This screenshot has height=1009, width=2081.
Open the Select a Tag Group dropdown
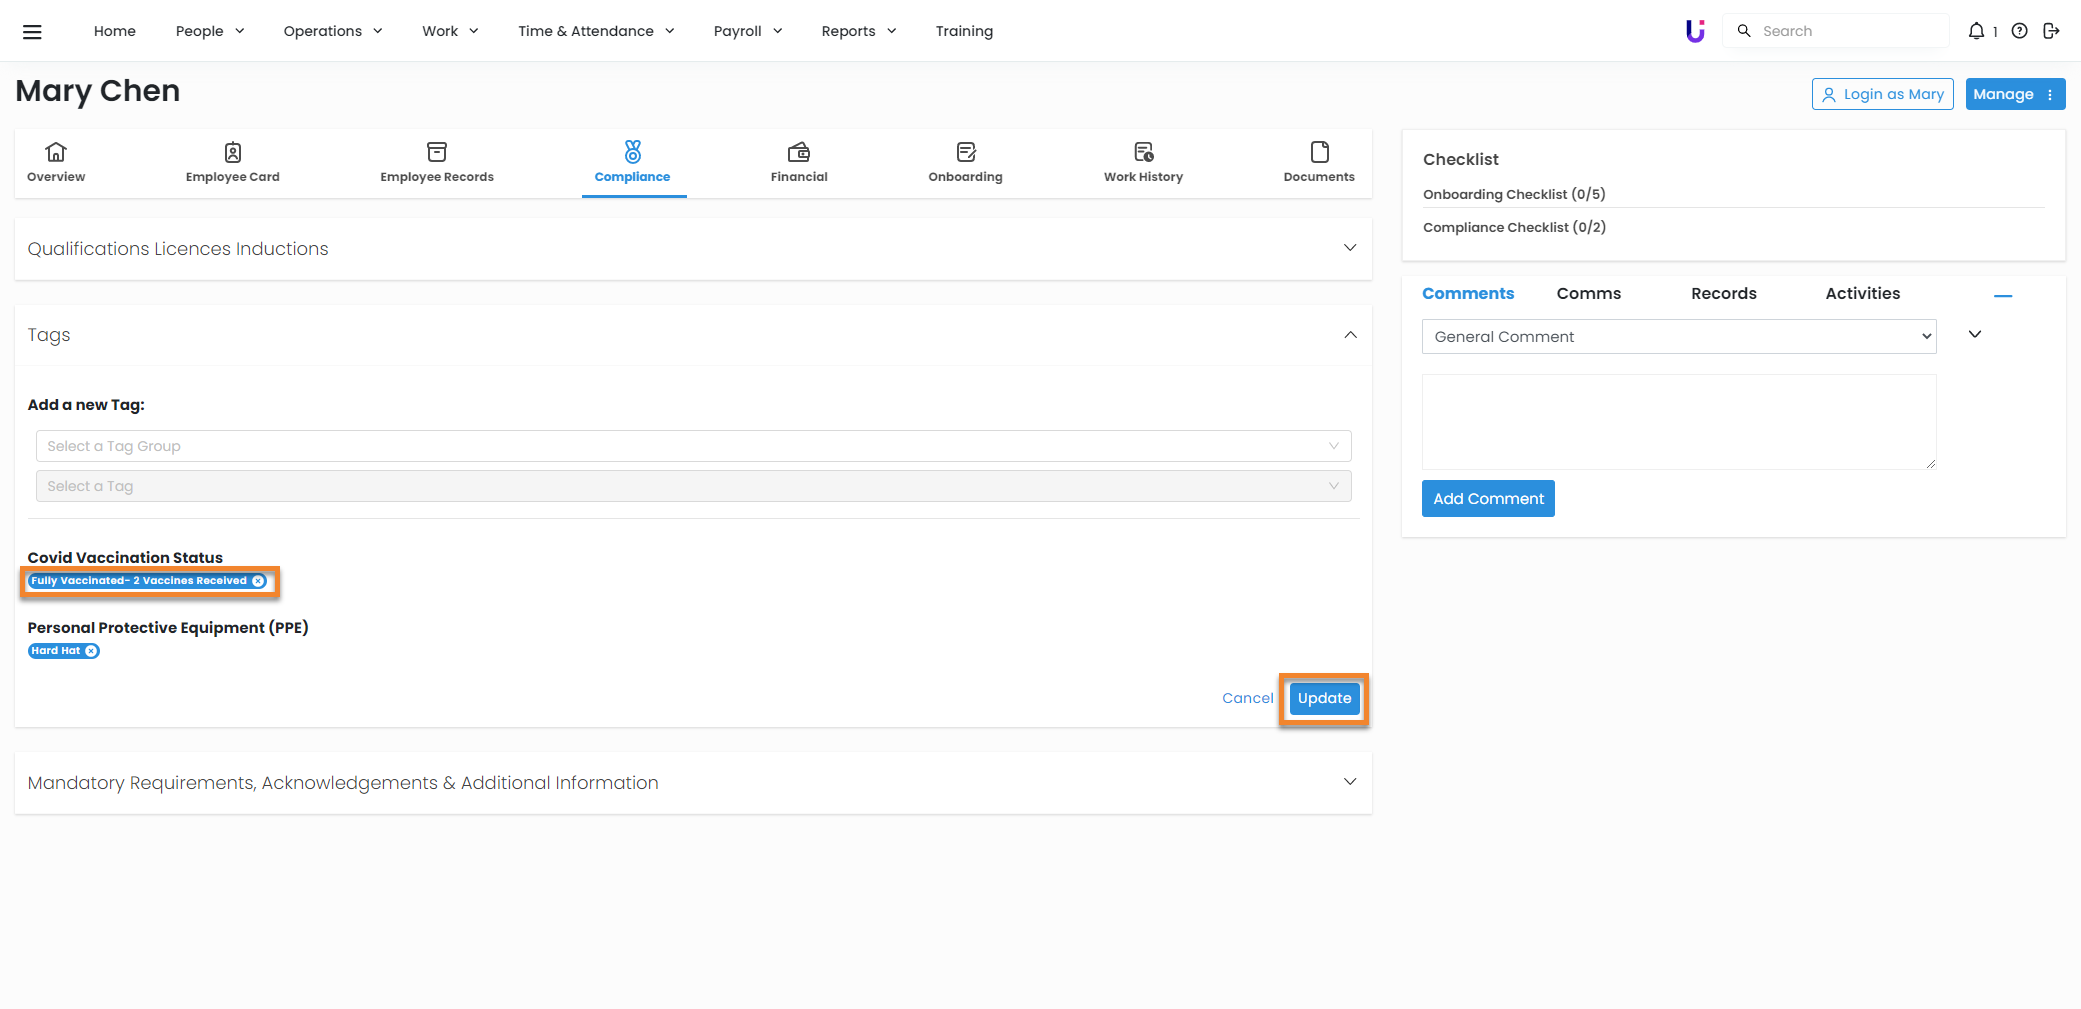(693, 446)
